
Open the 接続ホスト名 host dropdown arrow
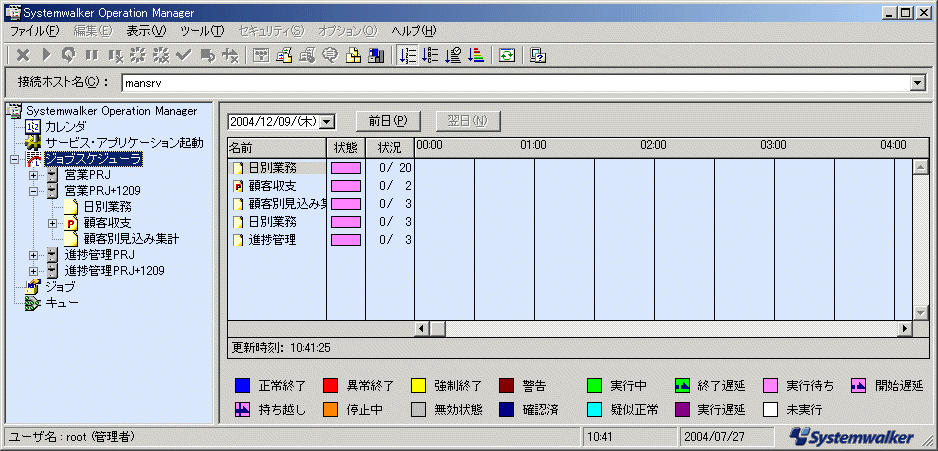918,84
